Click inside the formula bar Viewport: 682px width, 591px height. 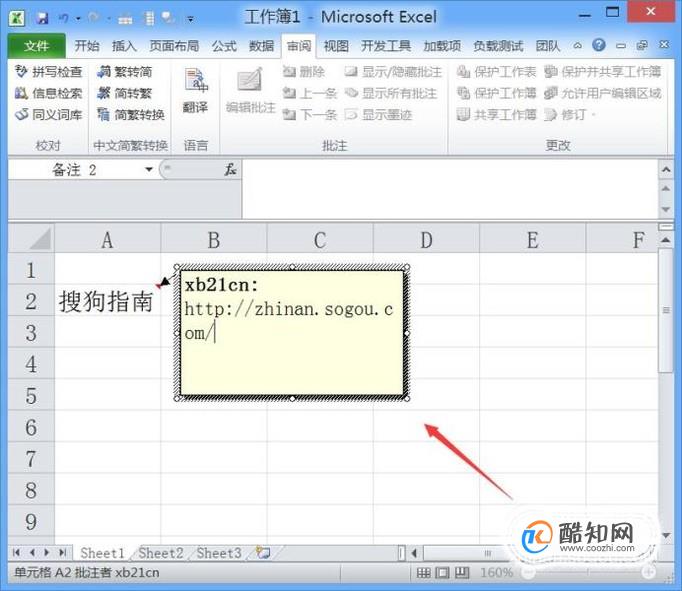450,189
